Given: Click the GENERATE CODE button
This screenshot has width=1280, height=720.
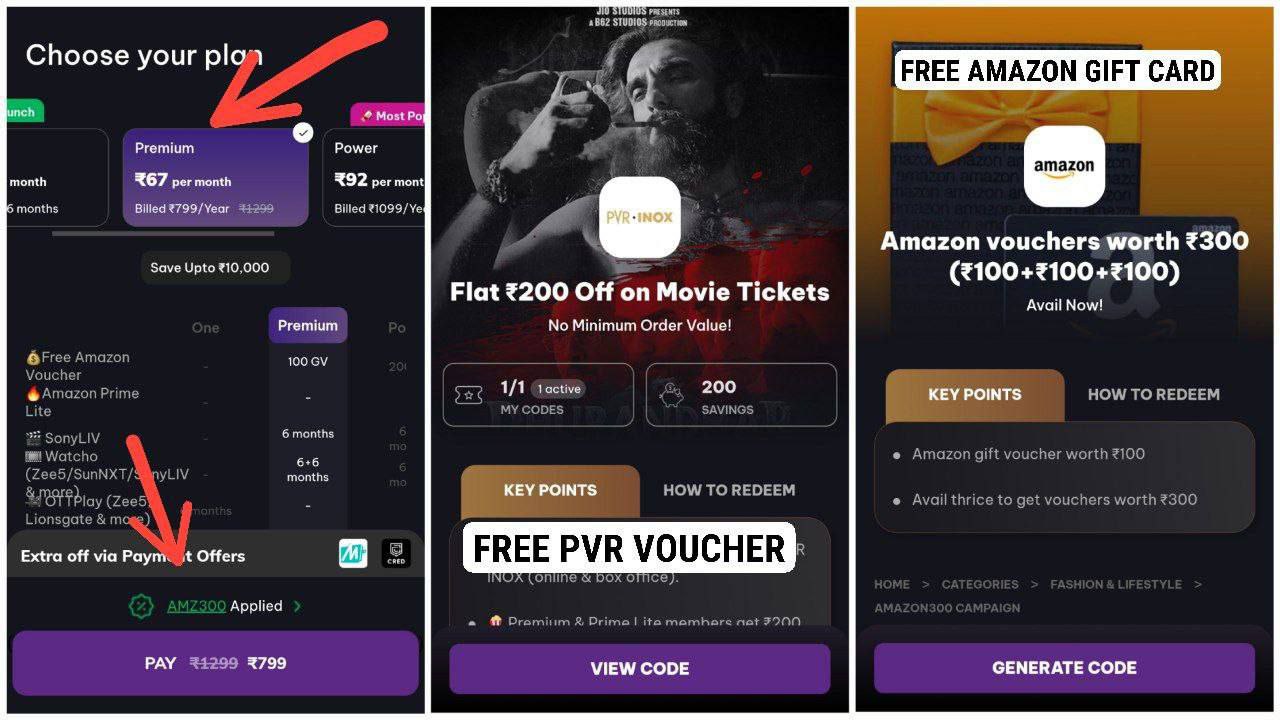Looking at the screenshot, I should click(x=1064, y=668).
